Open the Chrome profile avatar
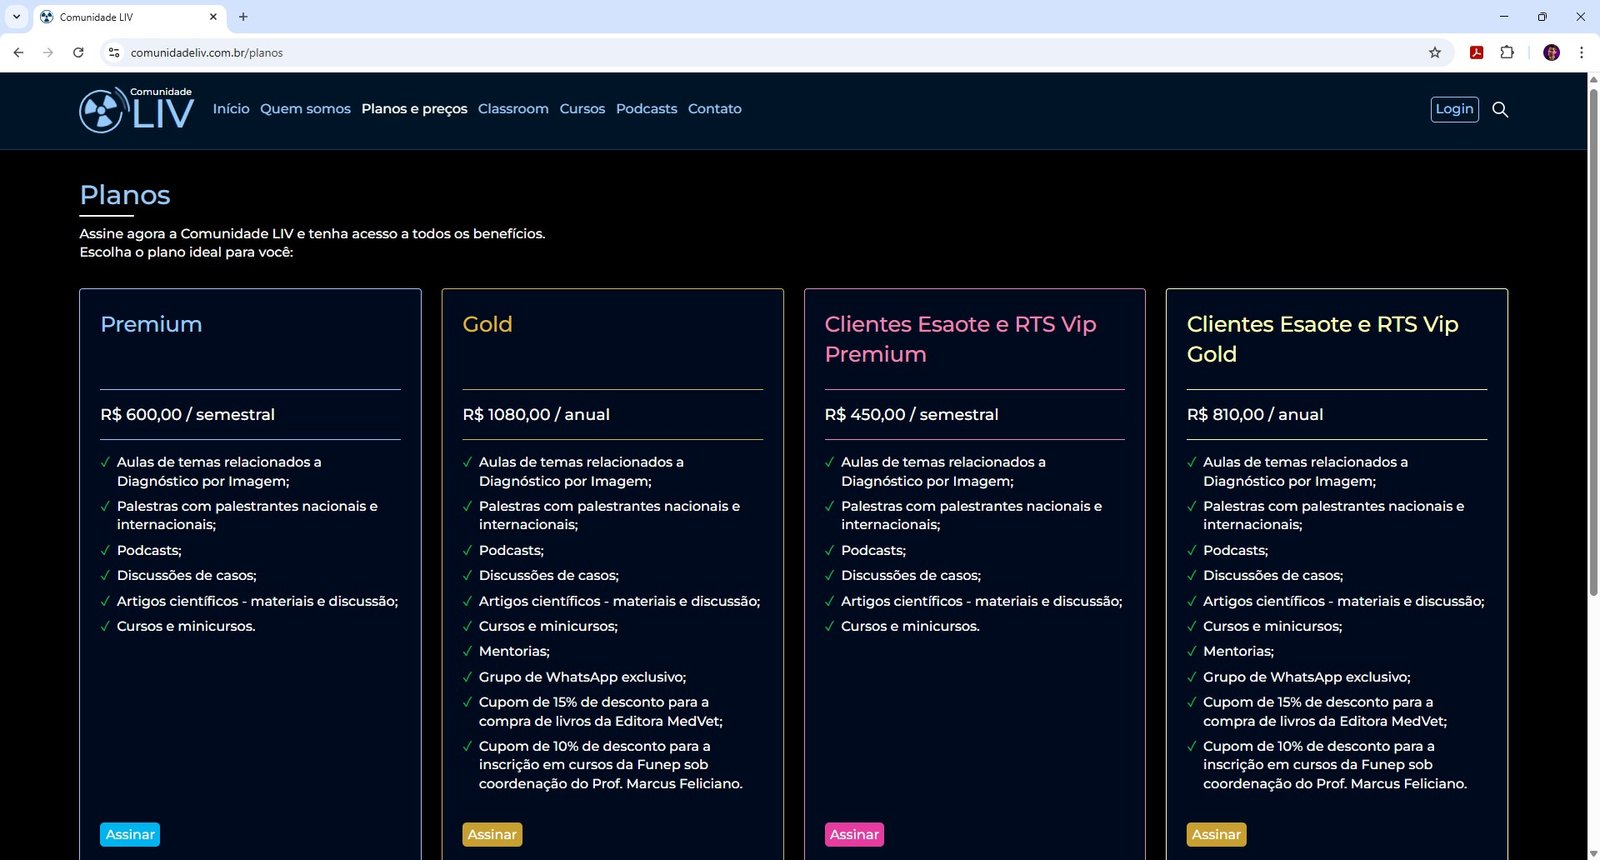The image size is (1600, 860). point(1552,52)
